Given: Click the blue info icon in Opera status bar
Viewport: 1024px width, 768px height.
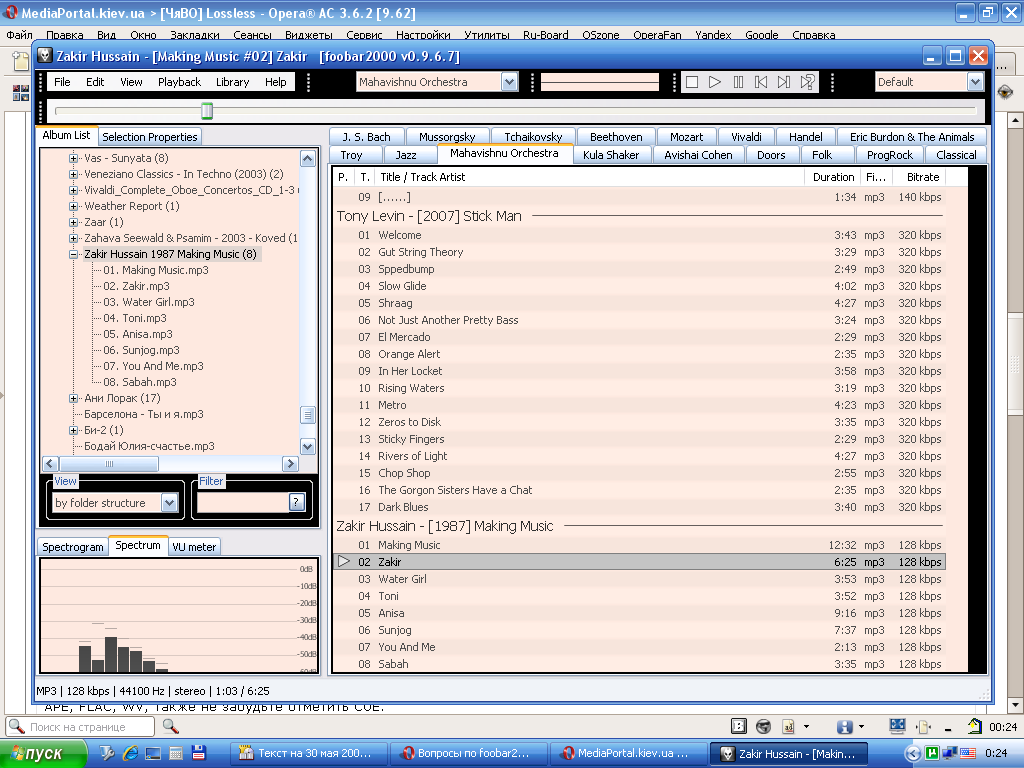Looking at the screenshot, I should click(x=844, y=726).
